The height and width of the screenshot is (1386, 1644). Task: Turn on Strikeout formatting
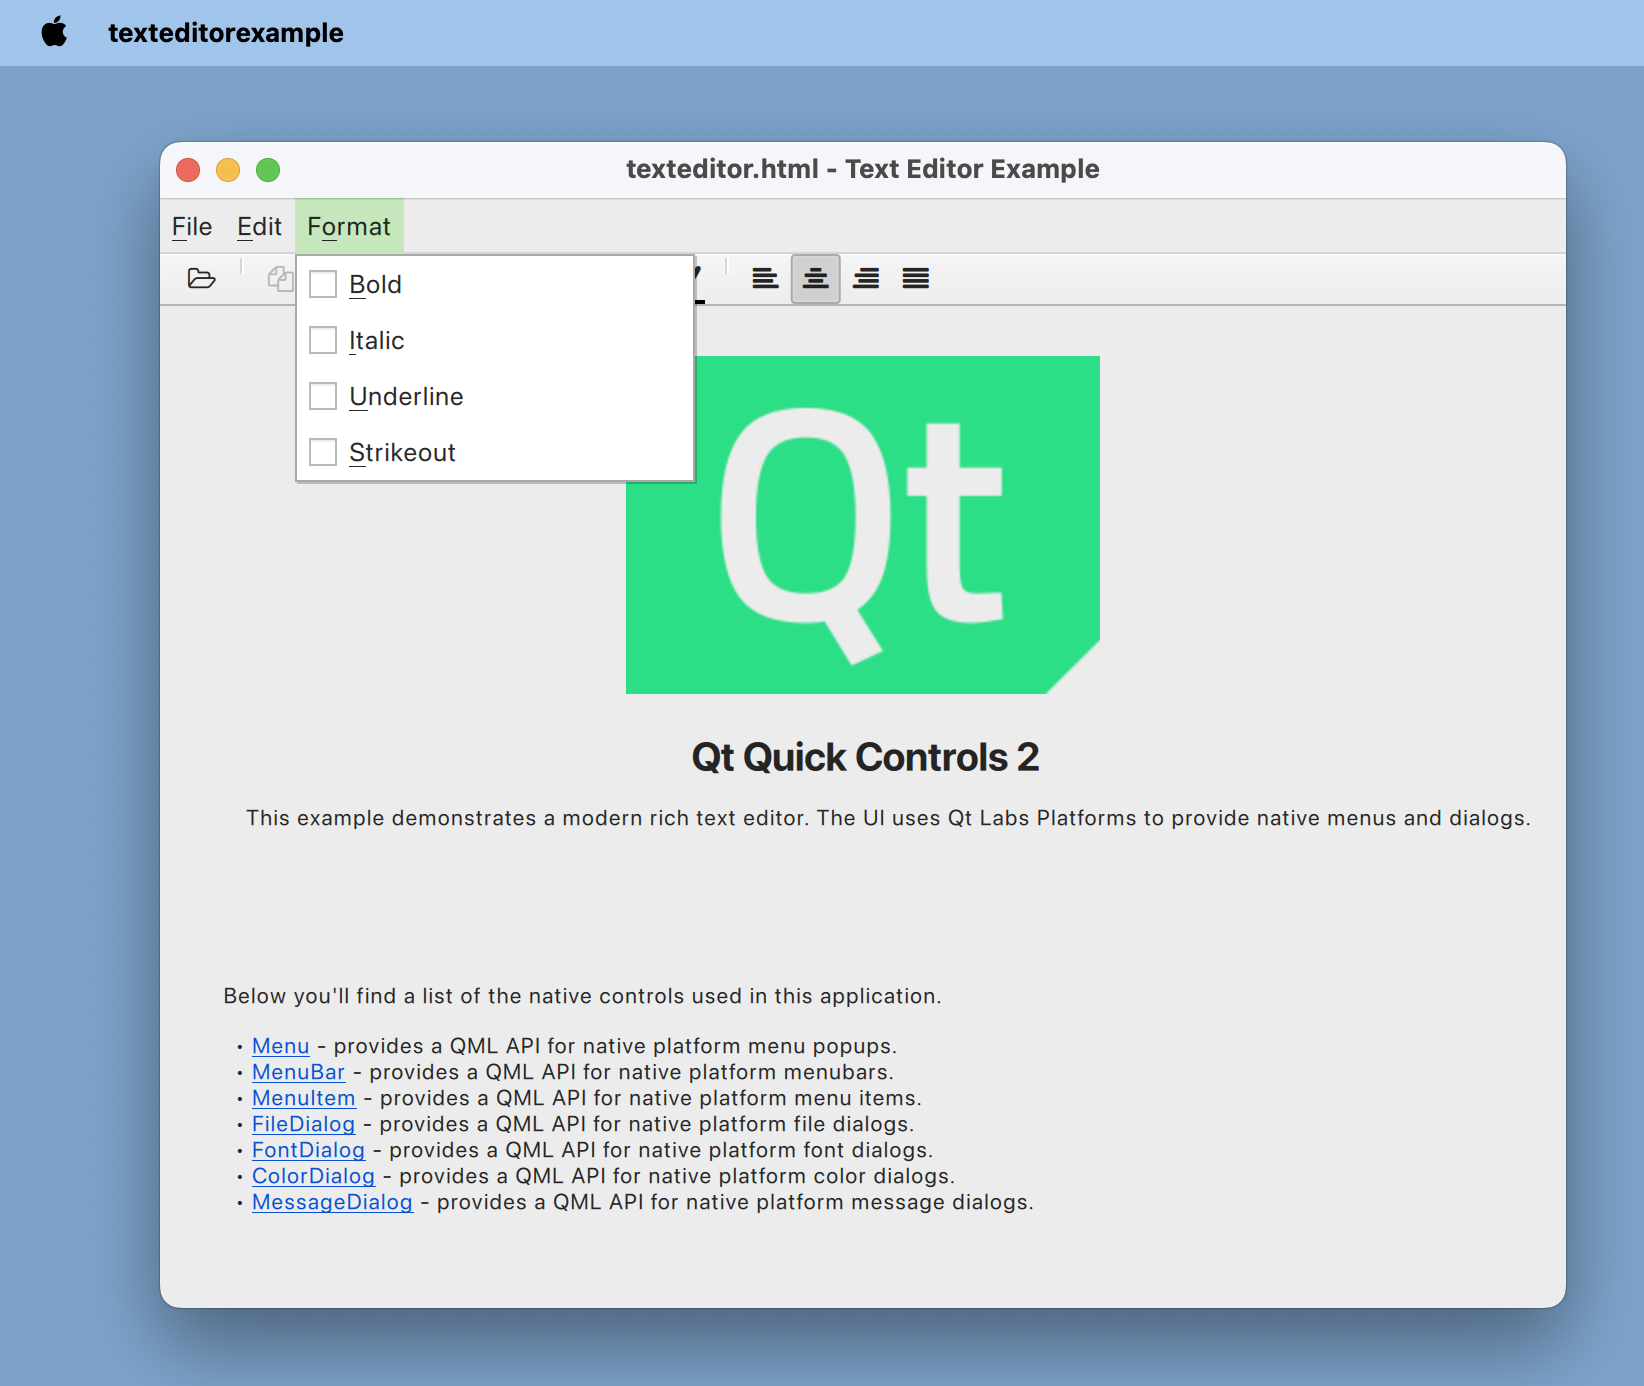323,453
